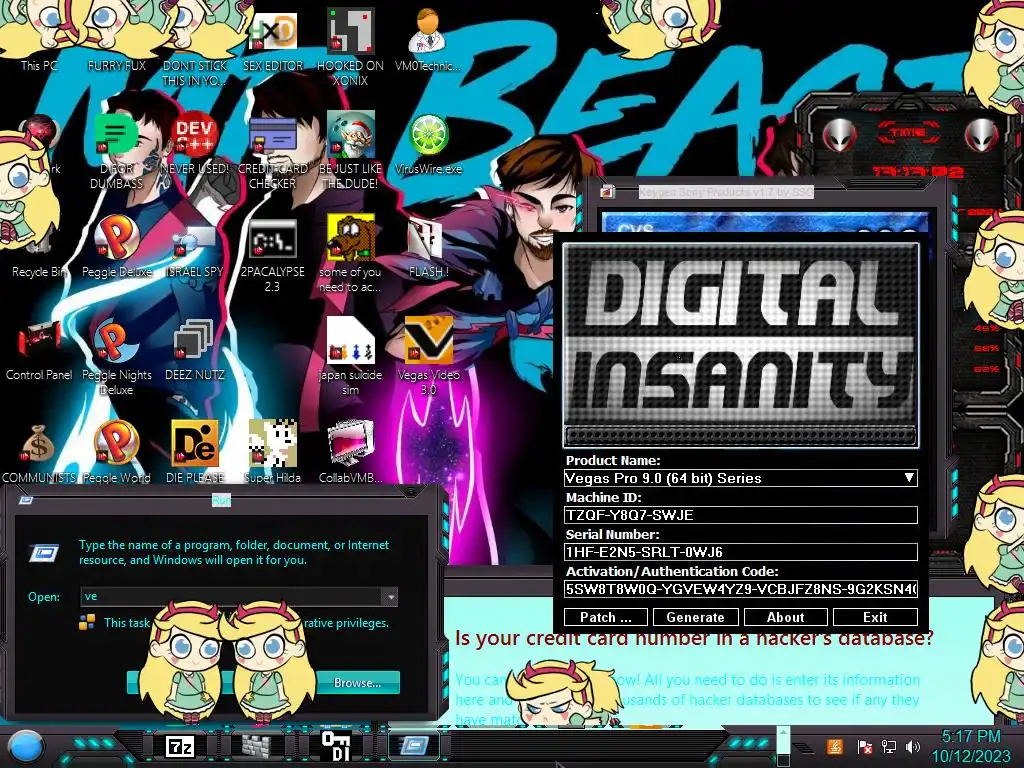This screenshot has height=768, width=1024.
Task: Select the DIE PLEASE desktop icon
Action: (195, 453)
